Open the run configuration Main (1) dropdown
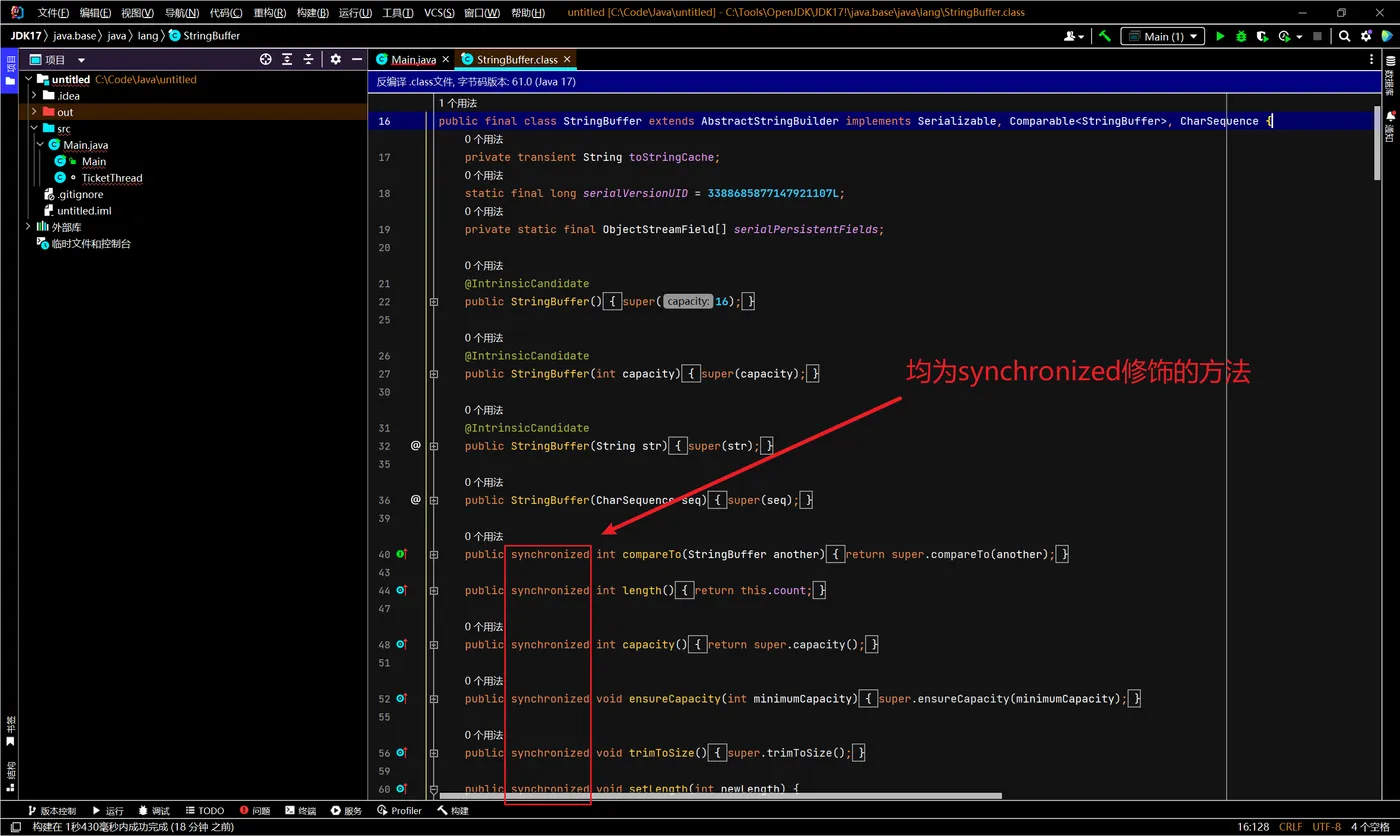This screenshot has height=836, width=1400. [1162, 36]
